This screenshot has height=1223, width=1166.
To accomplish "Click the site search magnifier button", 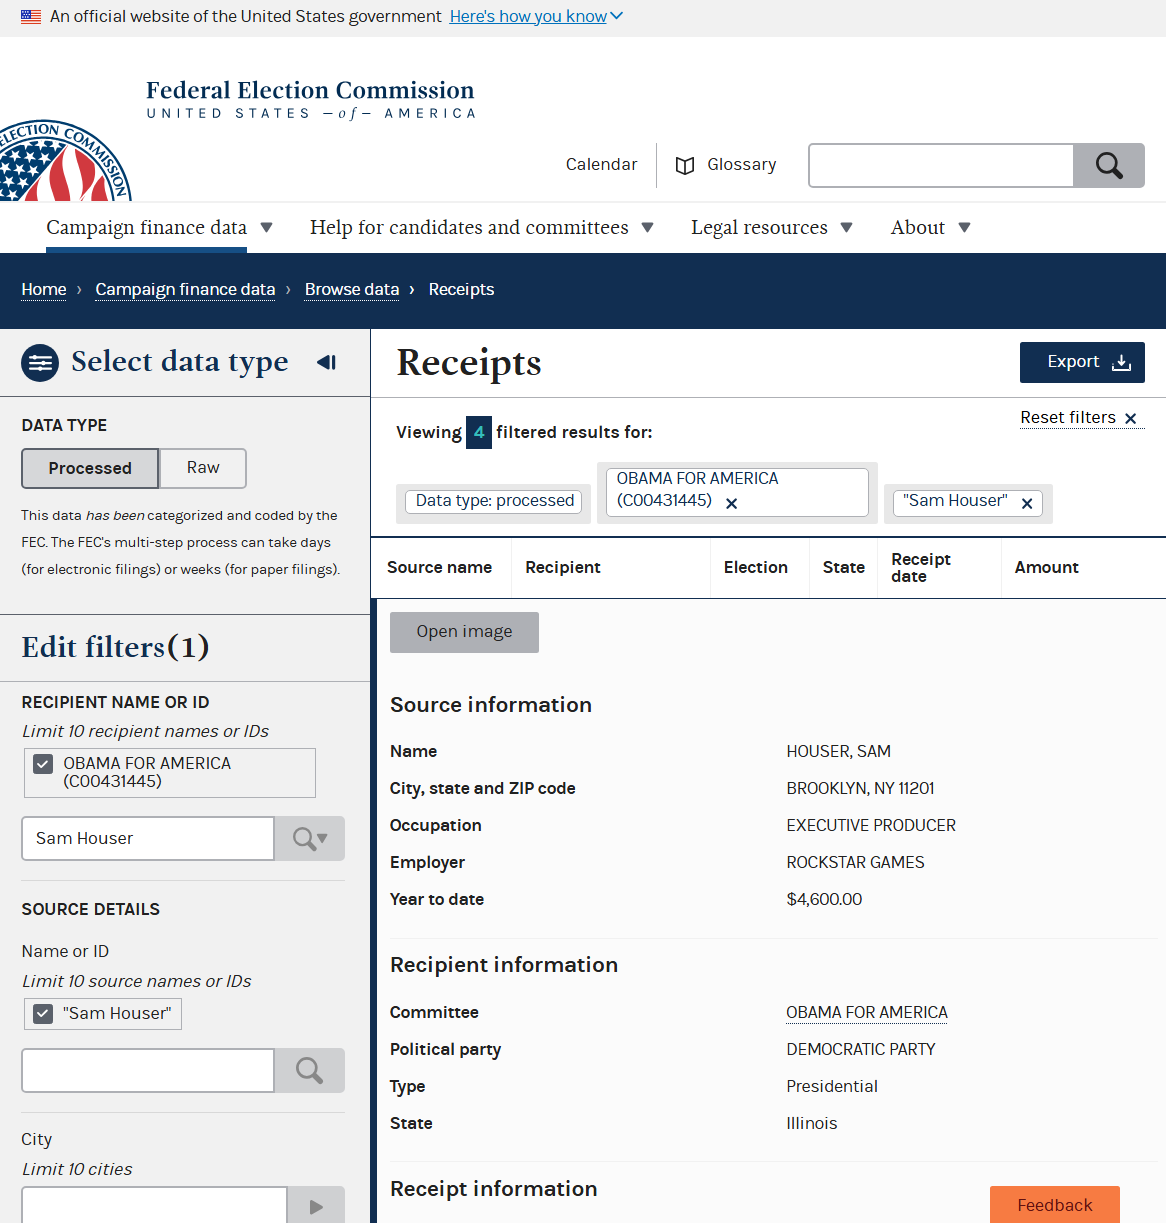I will coord(1109,165).
